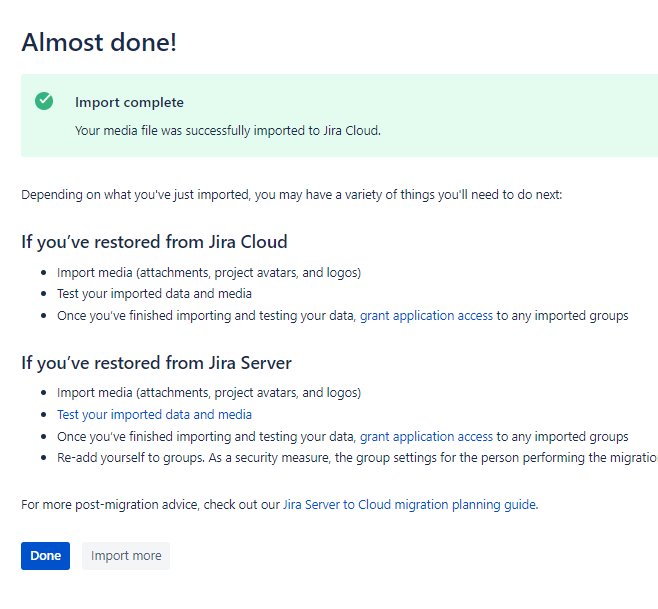Click Once you've finished importing text under Jira Server
This screenshot has width=658, height=609.
[206, 436]
